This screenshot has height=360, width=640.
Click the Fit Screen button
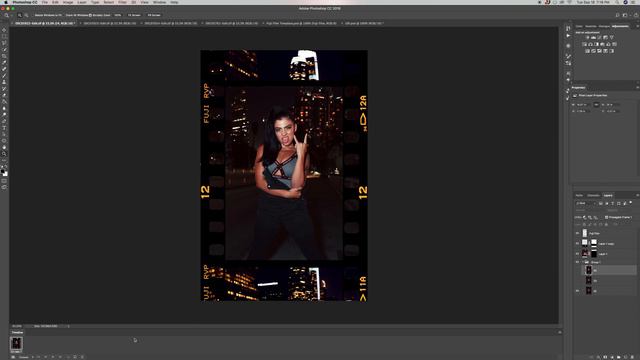coord(134,15)
